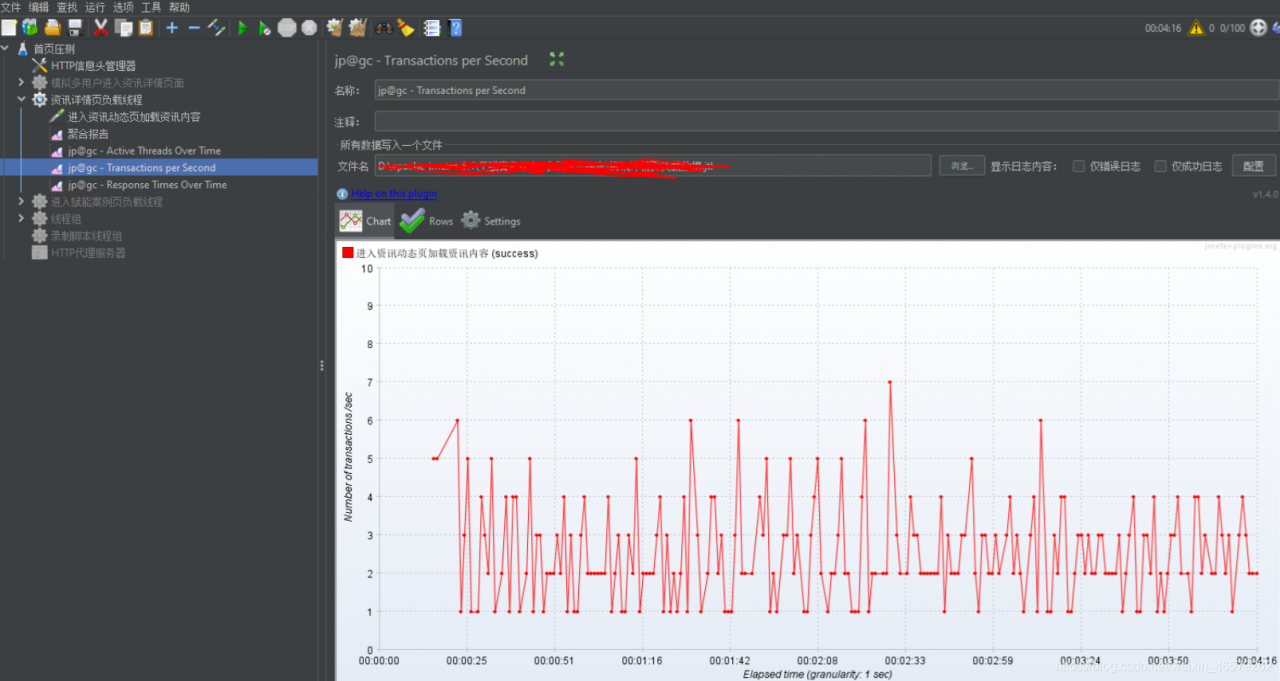The height and width of the screenshot is (681, 1280).
Task: Click the green Start test run icon
Action: click(242, 28)
